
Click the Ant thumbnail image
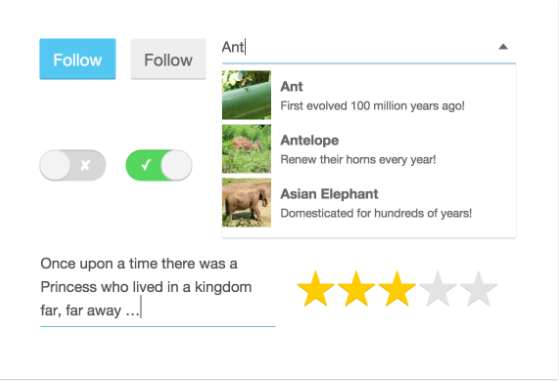pos(246,95)
